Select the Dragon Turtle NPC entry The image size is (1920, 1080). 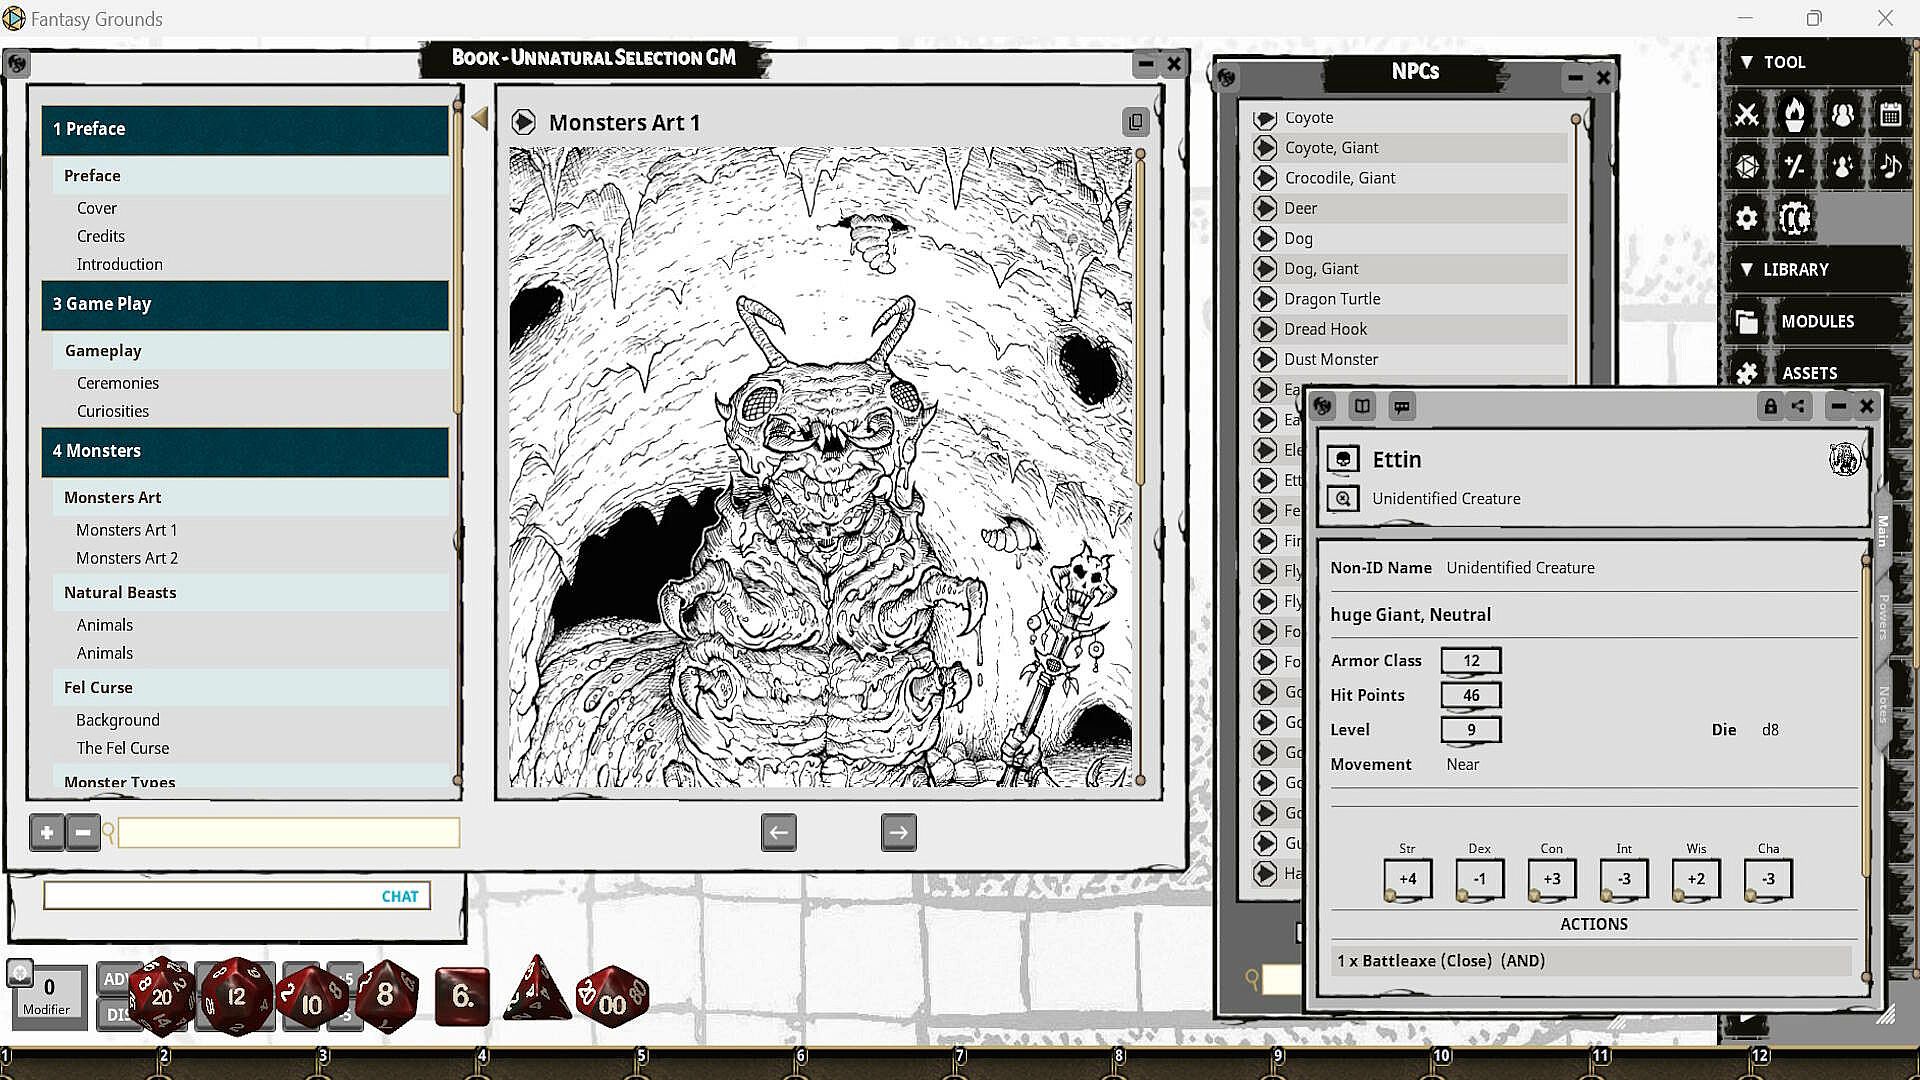click(x=1332, y=299)
